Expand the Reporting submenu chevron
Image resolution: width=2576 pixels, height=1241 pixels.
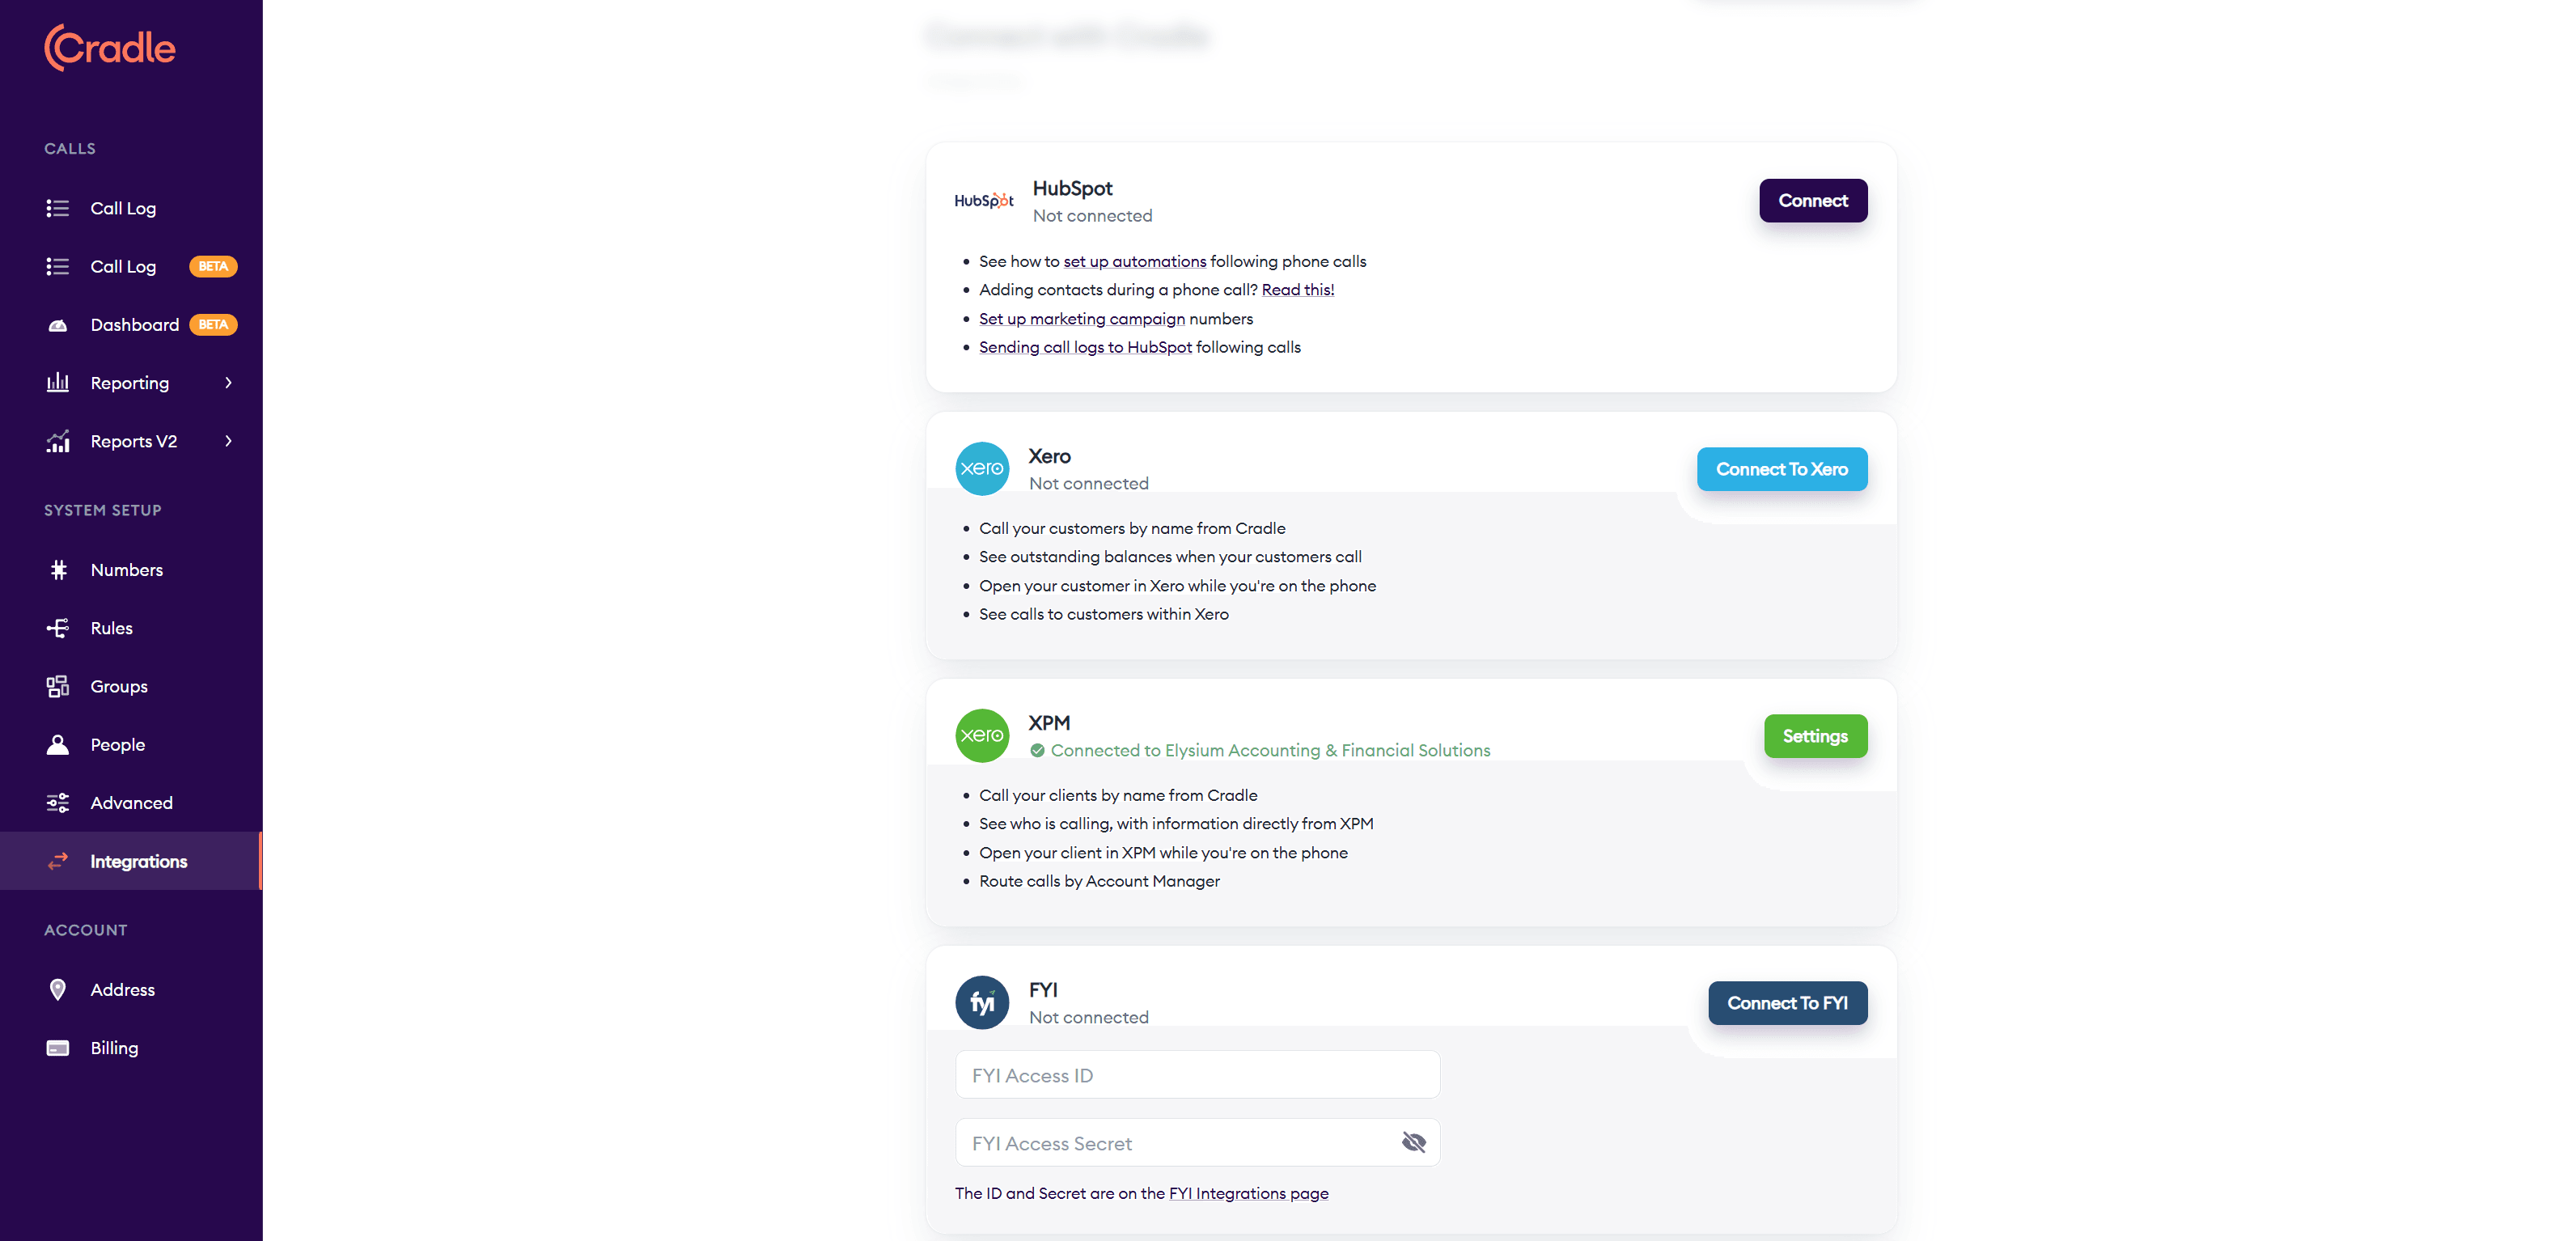coord(228,383)
